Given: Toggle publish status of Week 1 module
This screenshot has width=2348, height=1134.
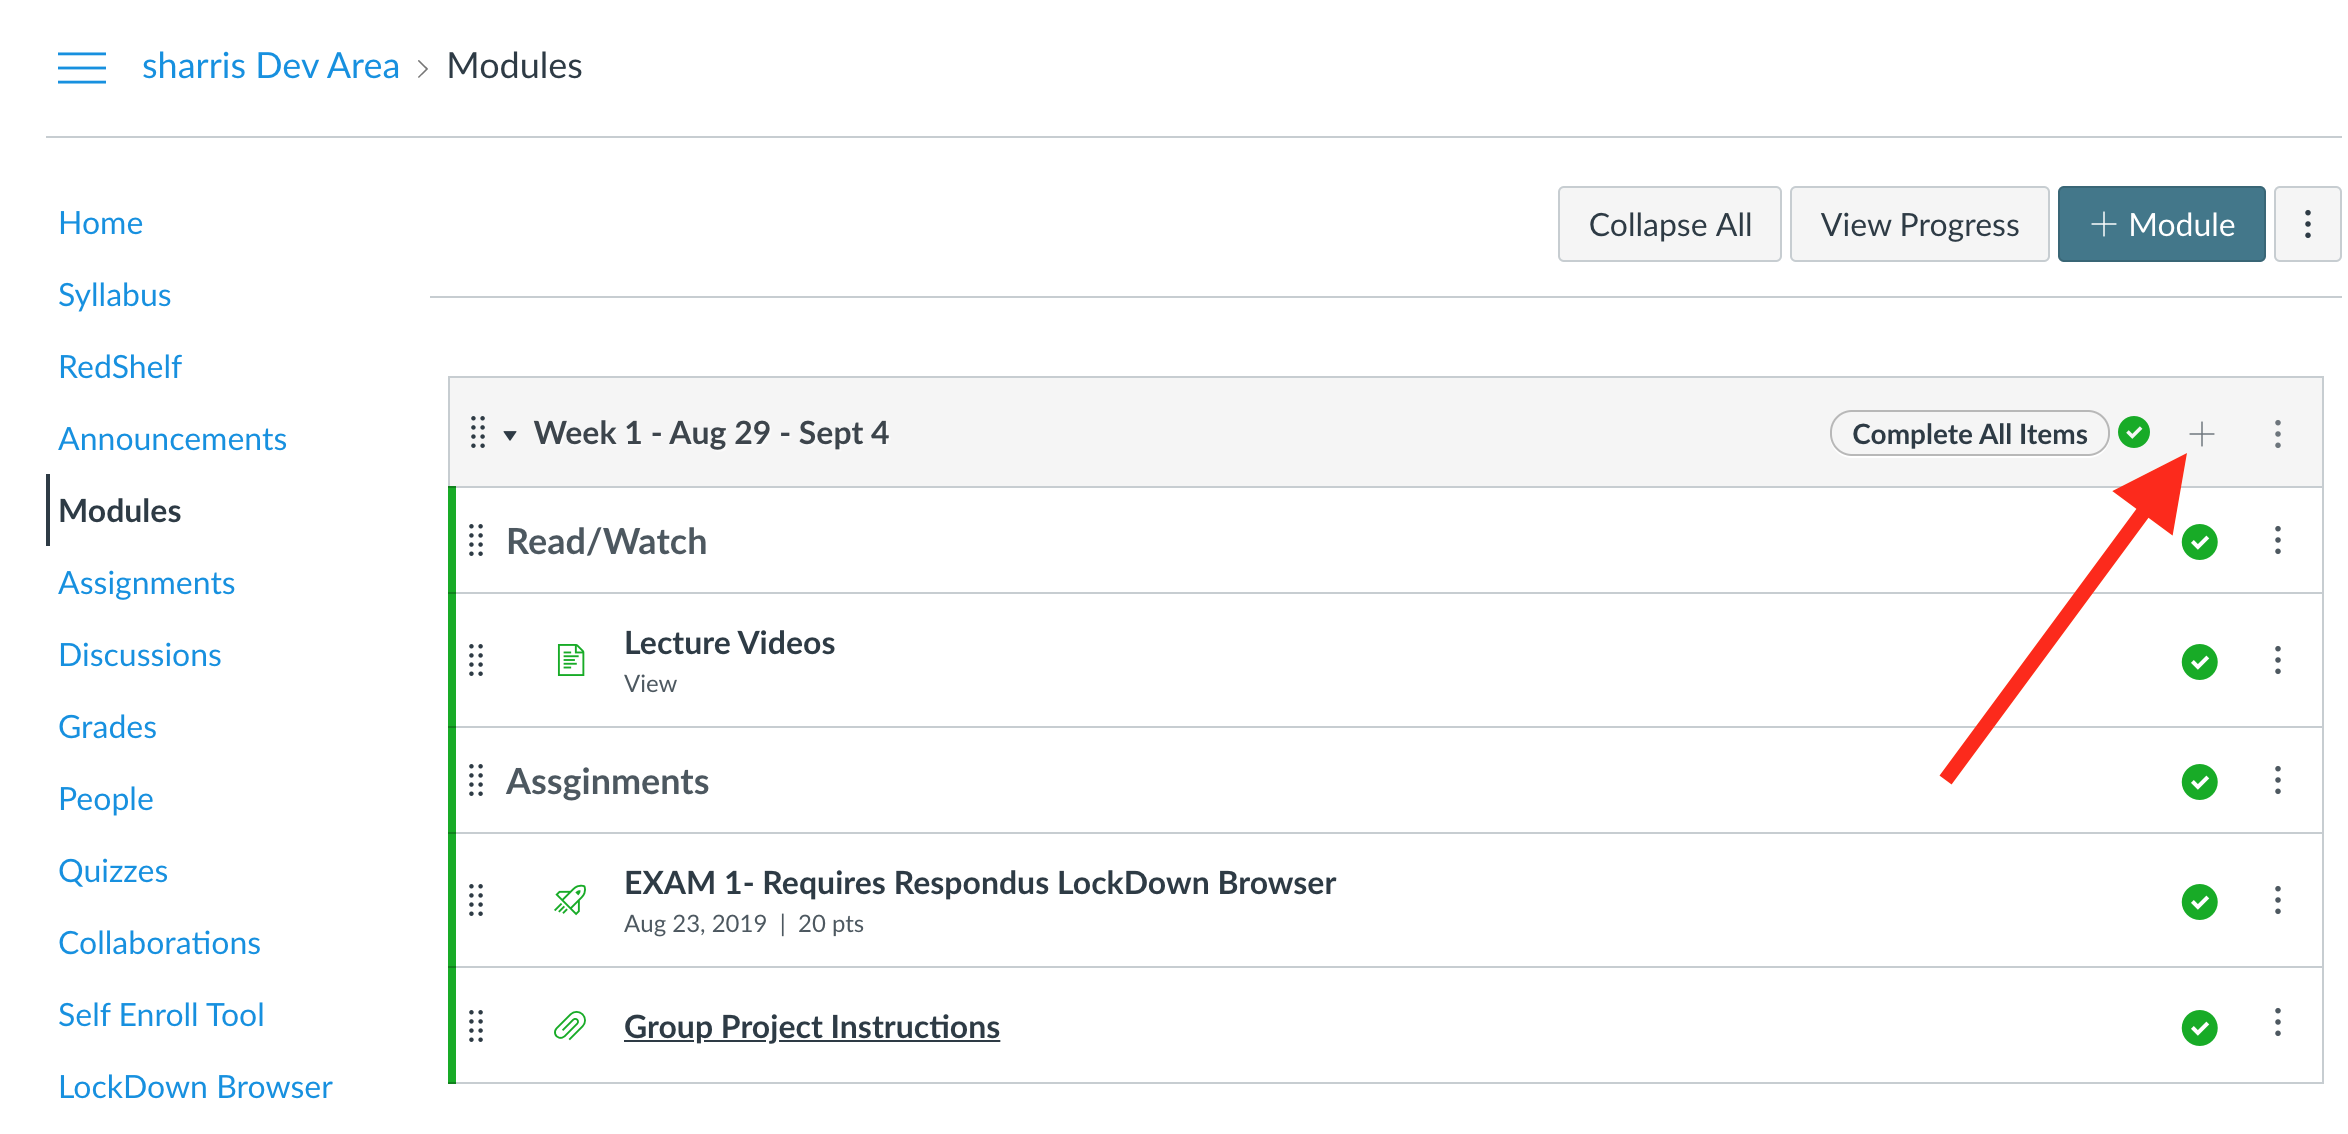Looking at the screenshot, I should (2134, 433).
